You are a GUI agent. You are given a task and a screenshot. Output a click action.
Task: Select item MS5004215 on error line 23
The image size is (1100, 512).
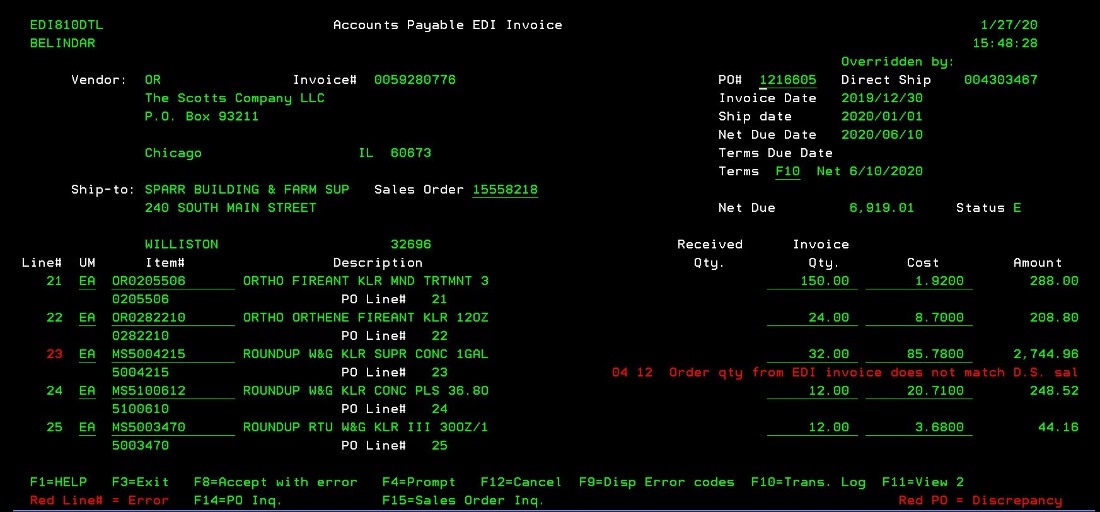point(148,354)
